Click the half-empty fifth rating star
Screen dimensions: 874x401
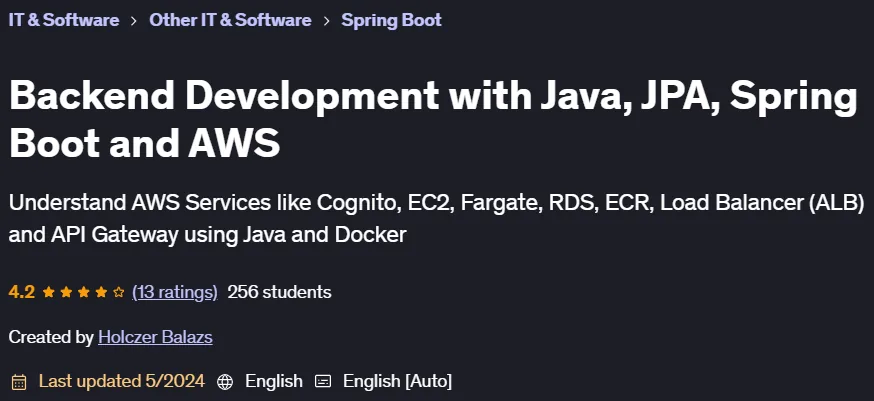[118, 292]
